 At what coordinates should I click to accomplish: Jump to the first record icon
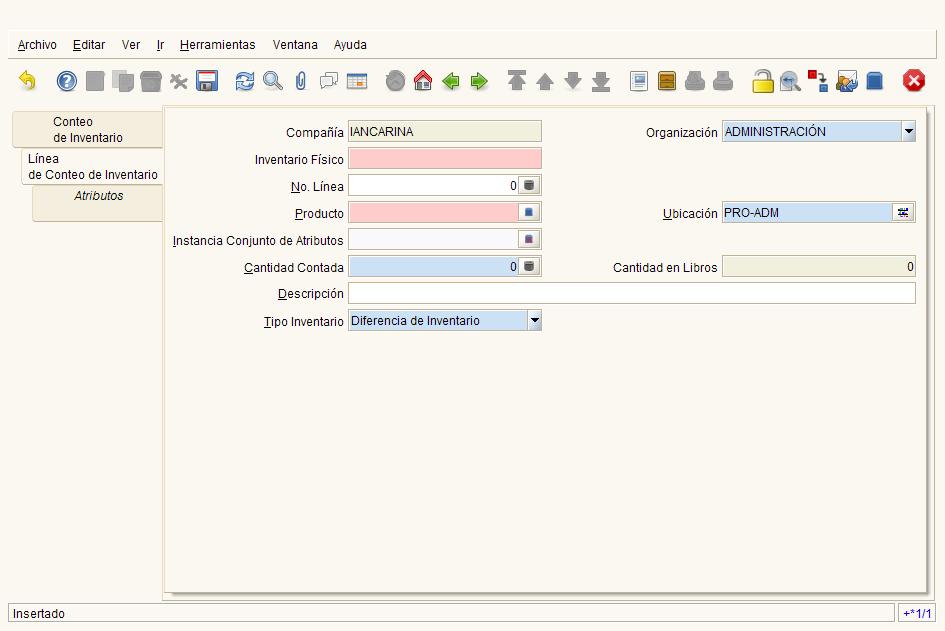tap(516, 81)
